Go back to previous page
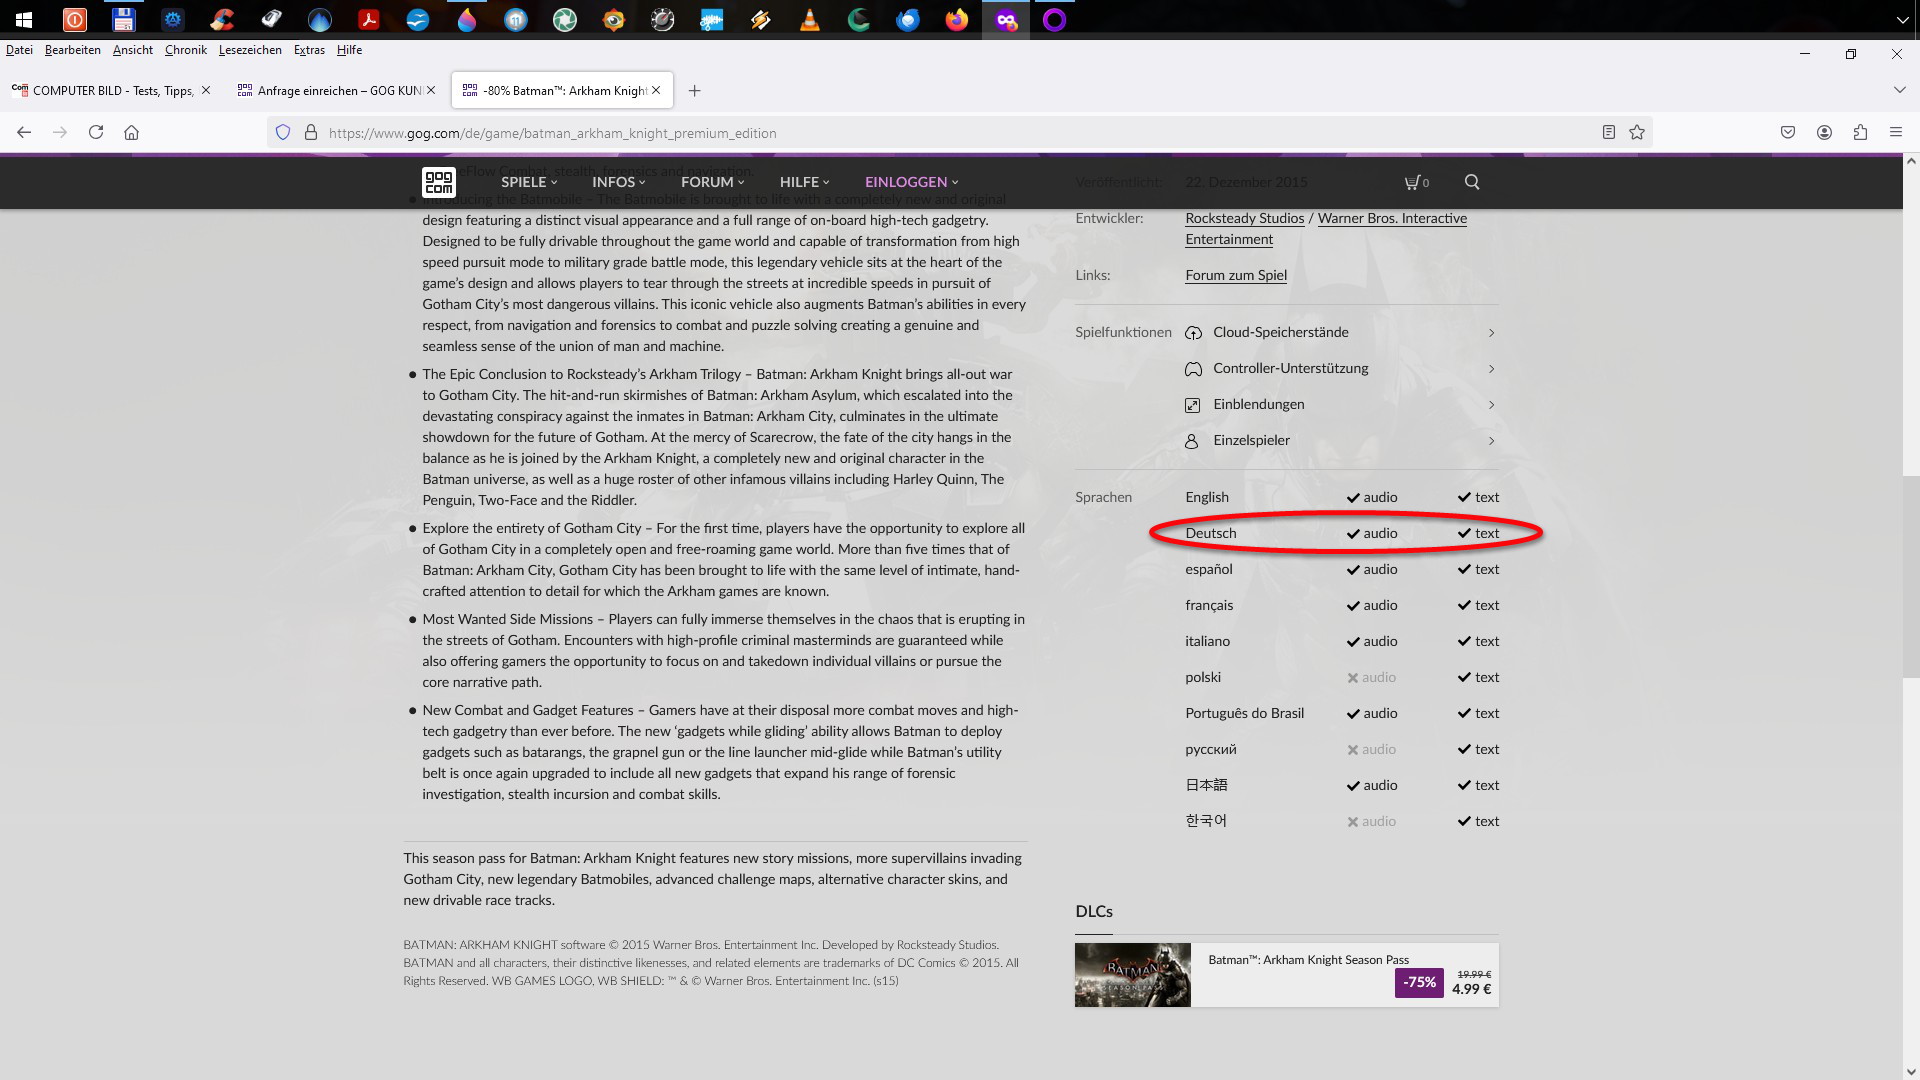The width and height of the screenshot is (1920, 1080). [x=24, y=132]
